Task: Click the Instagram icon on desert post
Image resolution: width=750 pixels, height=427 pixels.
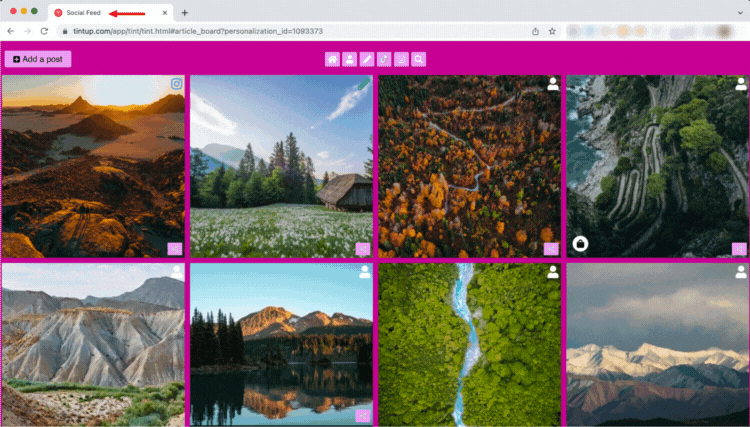Action: coord(176,84)
